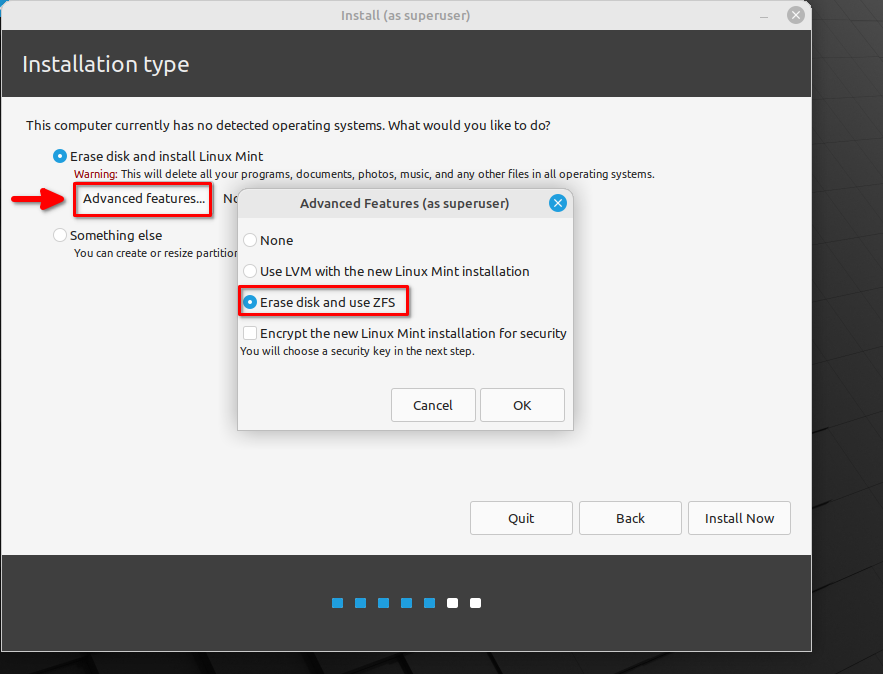This screenshot has height=675, width=883.
Task: Open Advanced features button
Action: tap(143, 199)
